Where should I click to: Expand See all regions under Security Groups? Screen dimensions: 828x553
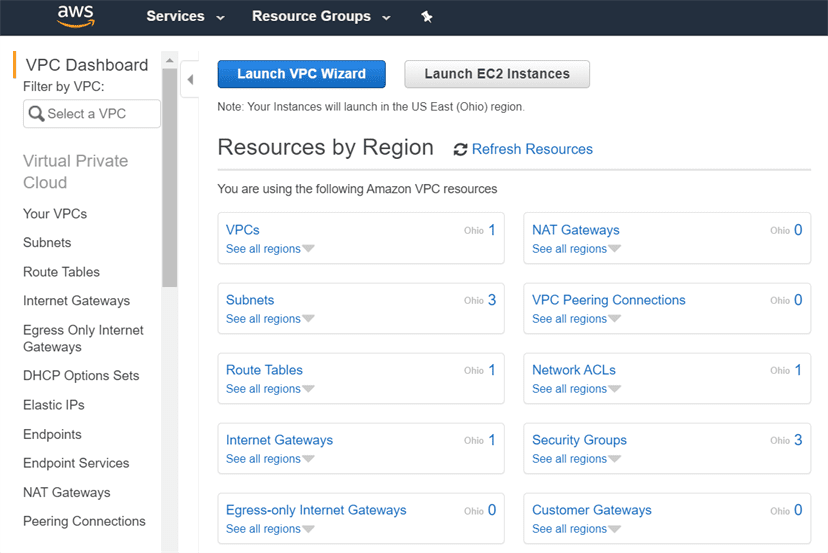coord(576,459)
